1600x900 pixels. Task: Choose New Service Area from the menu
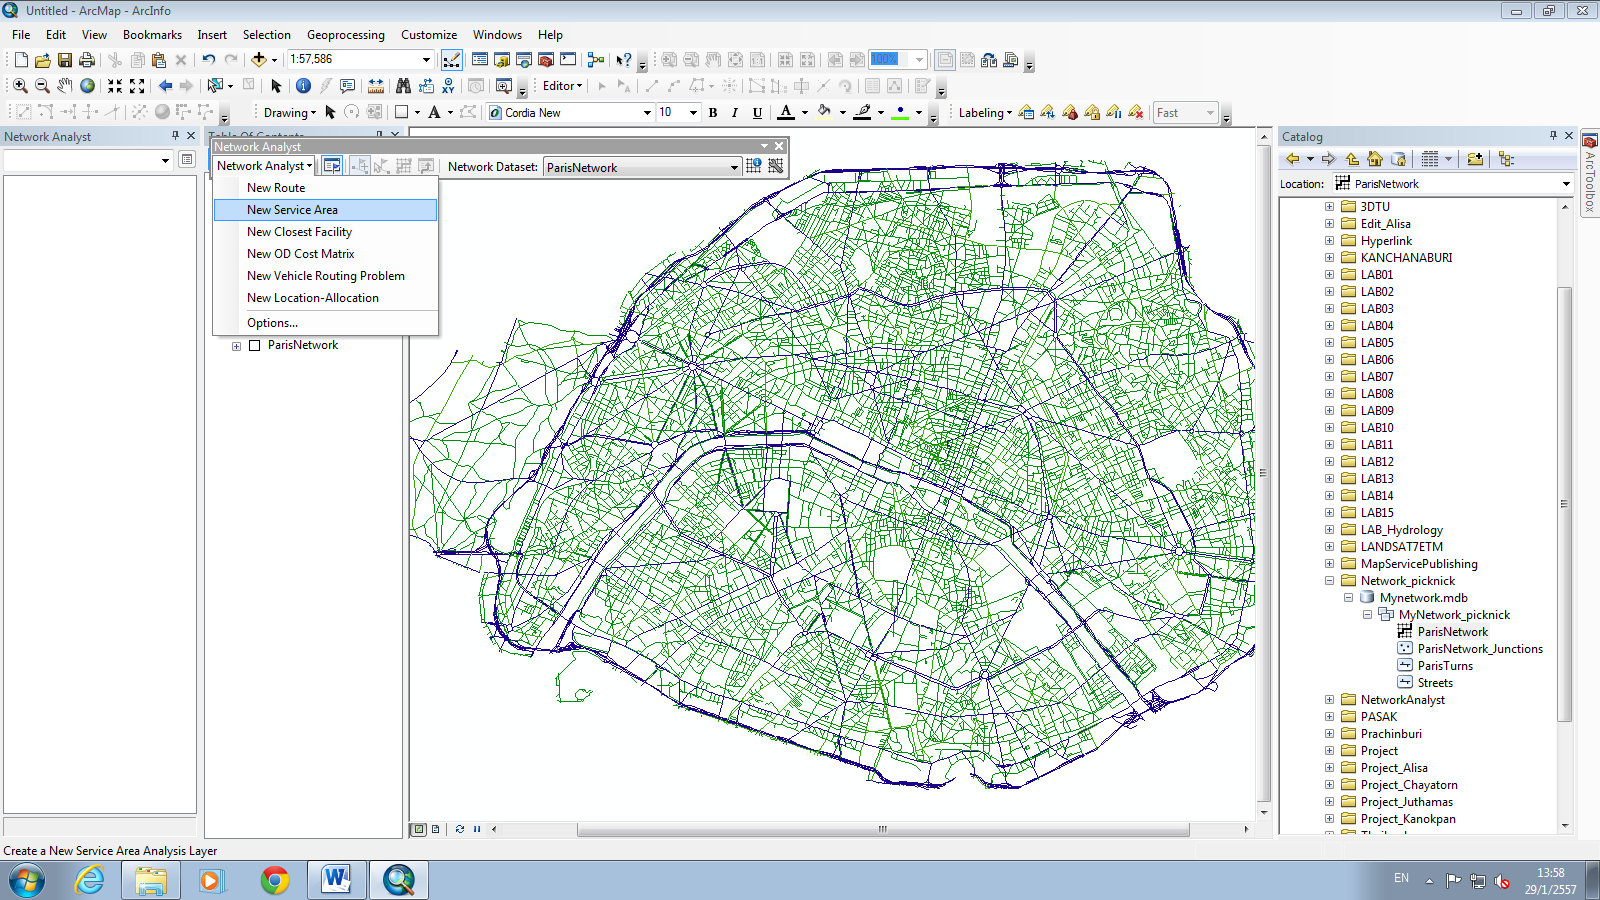click(x=292, y=210)
